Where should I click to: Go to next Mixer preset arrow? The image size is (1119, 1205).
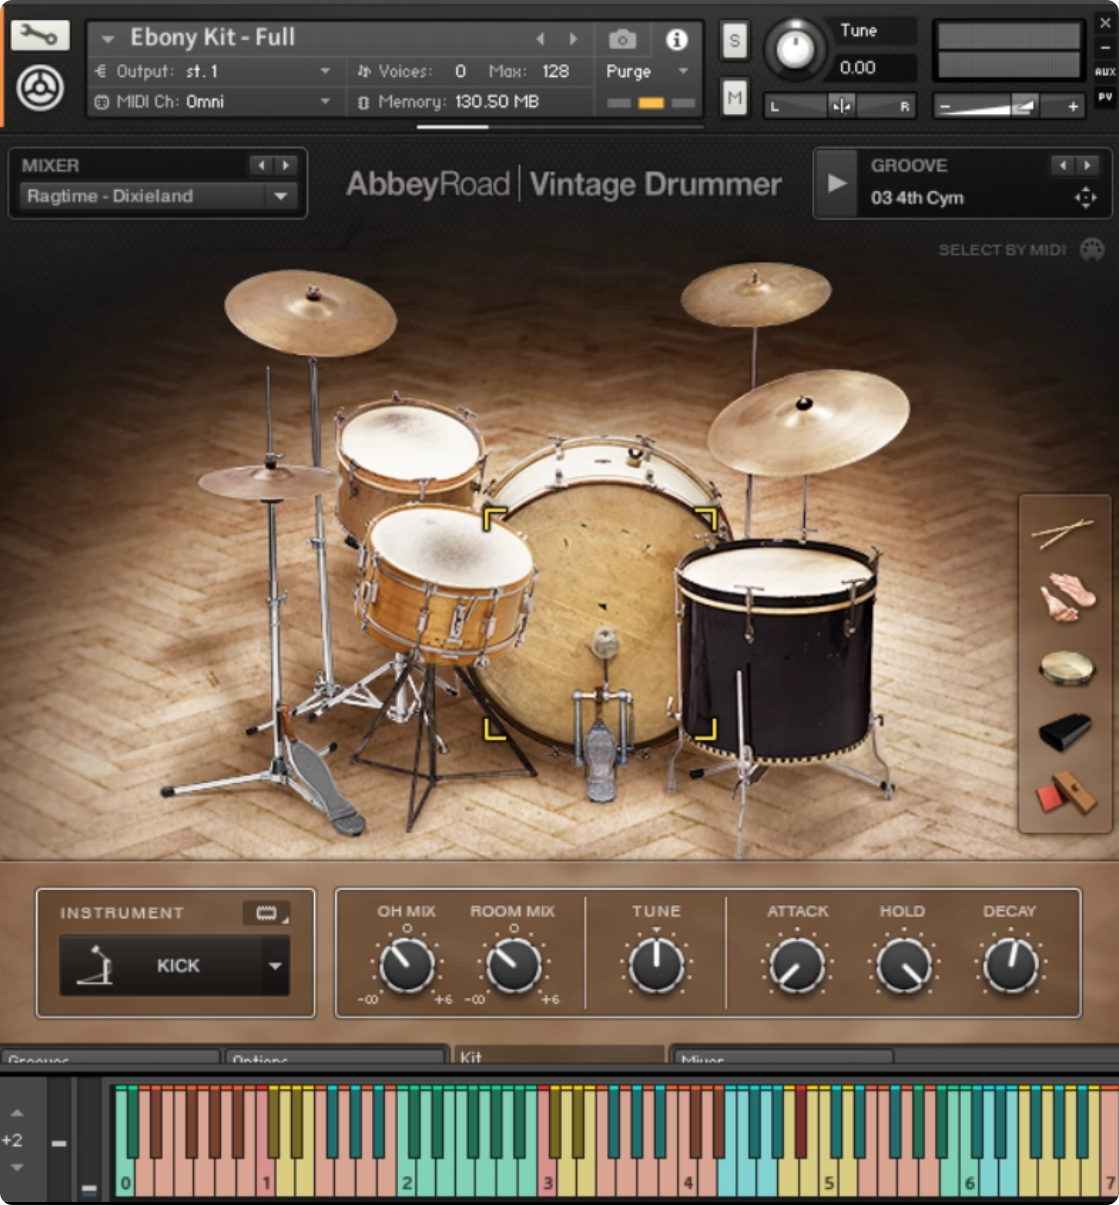tap(286, 165)
